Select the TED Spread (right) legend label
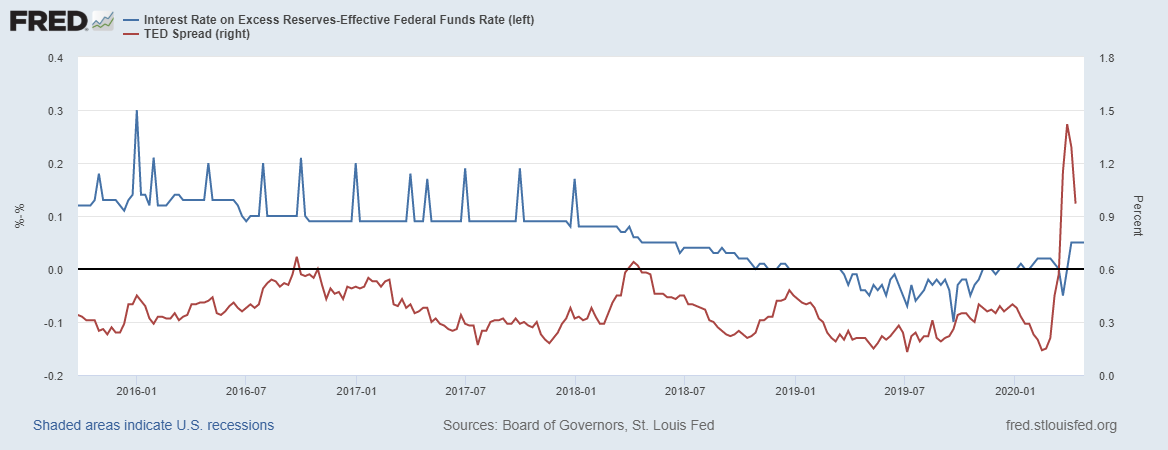The width and height of the screenshot is (1168, 450). coord(196,34)
